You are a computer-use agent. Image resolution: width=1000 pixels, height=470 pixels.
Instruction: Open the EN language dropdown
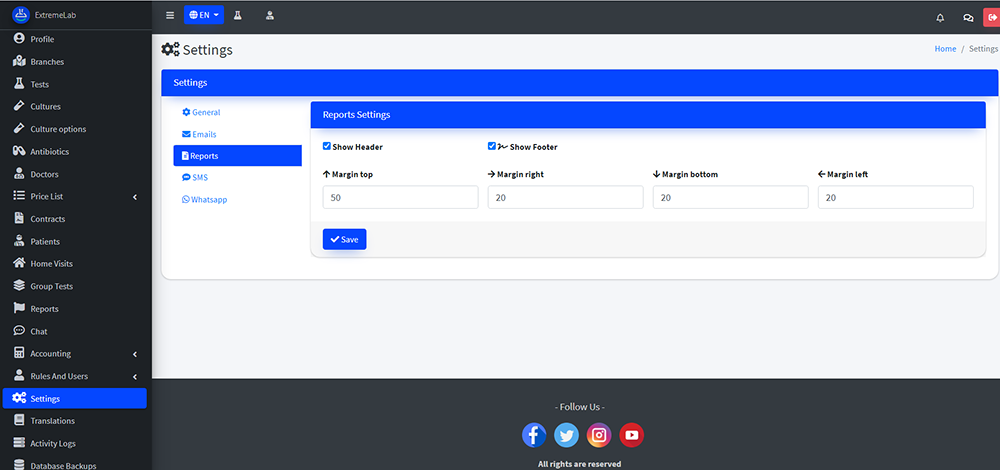tap(203, 16)
